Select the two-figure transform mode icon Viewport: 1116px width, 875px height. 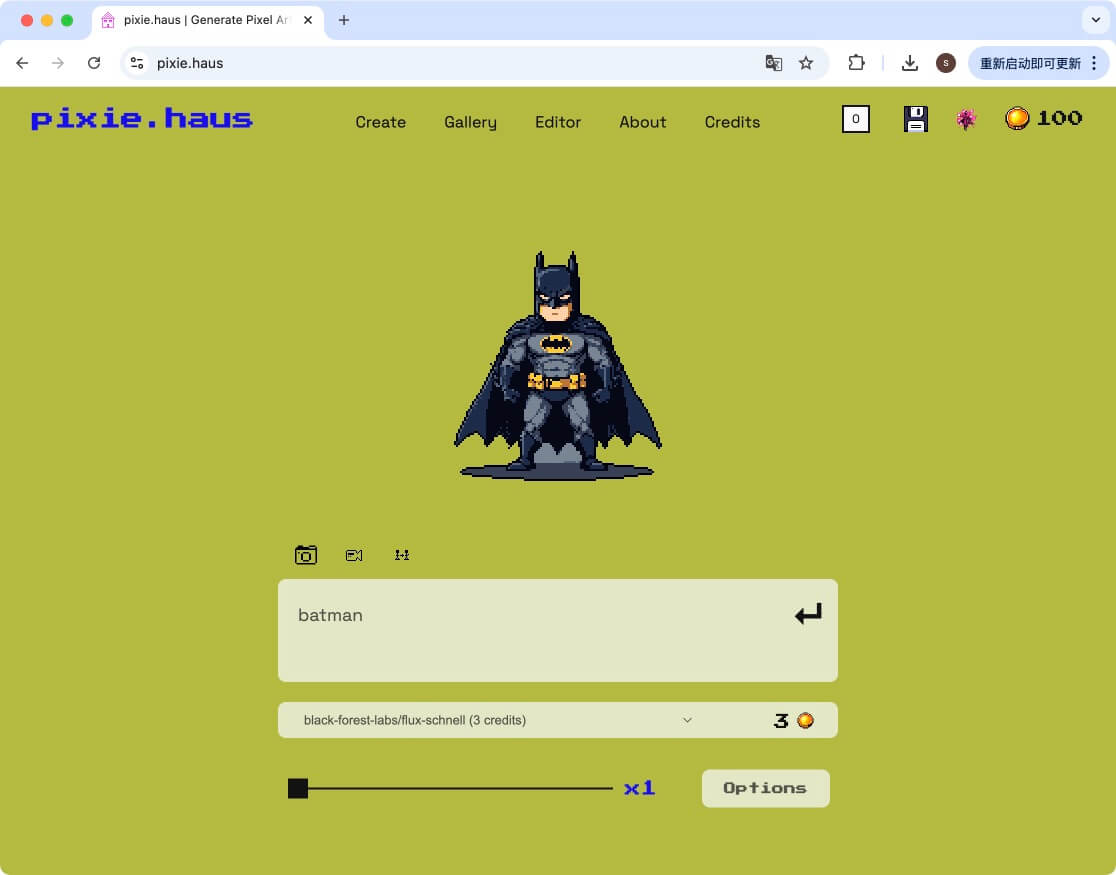pos(402,555)
